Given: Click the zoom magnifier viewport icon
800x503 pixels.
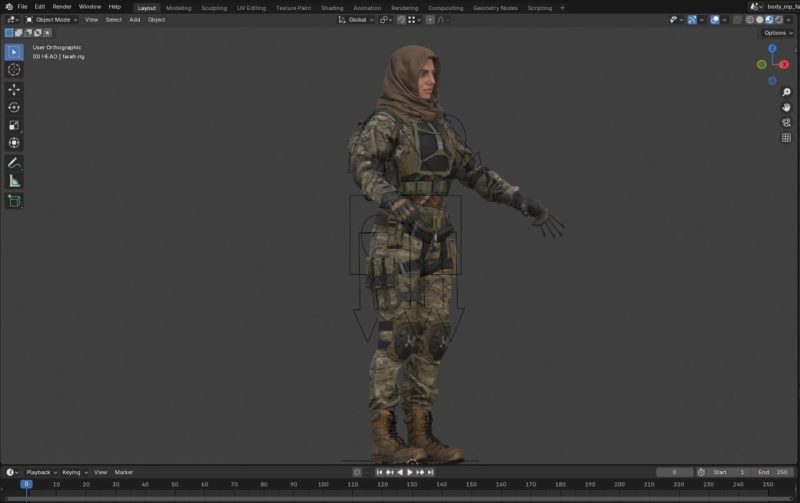Looking at the screenshot, I should (786, 93).
